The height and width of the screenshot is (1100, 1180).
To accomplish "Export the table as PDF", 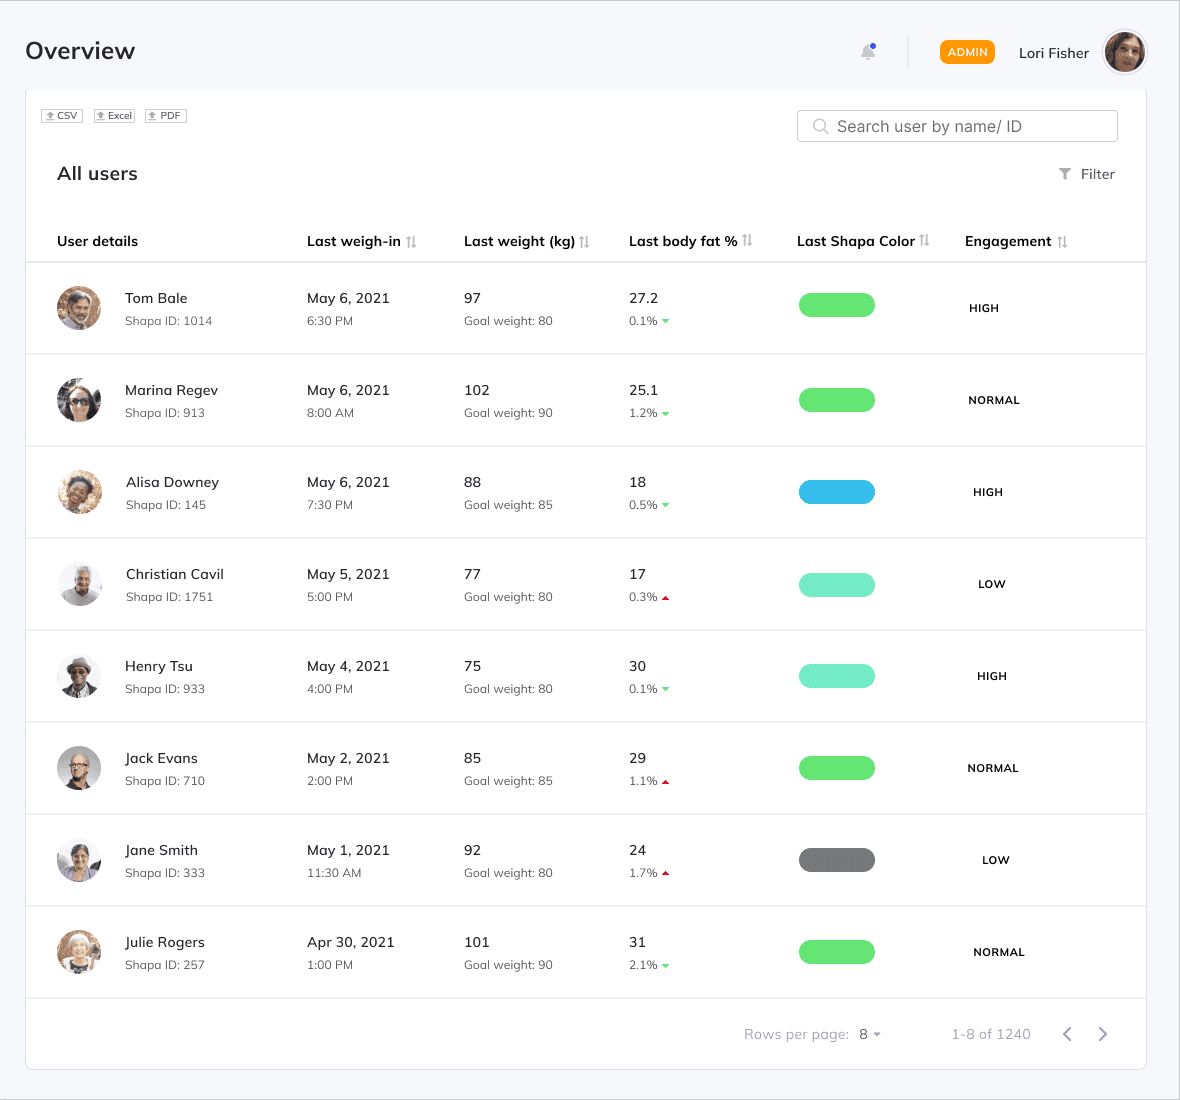I will (164, 115).
